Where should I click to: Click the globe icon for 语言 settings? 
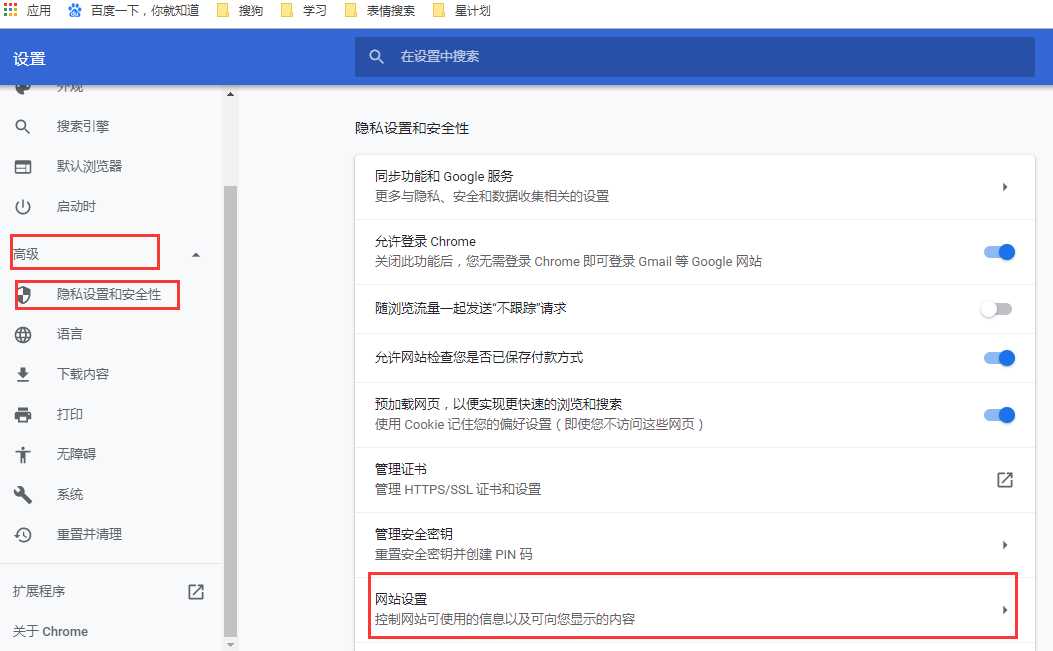pyautogui.click(x=24, y=334)
